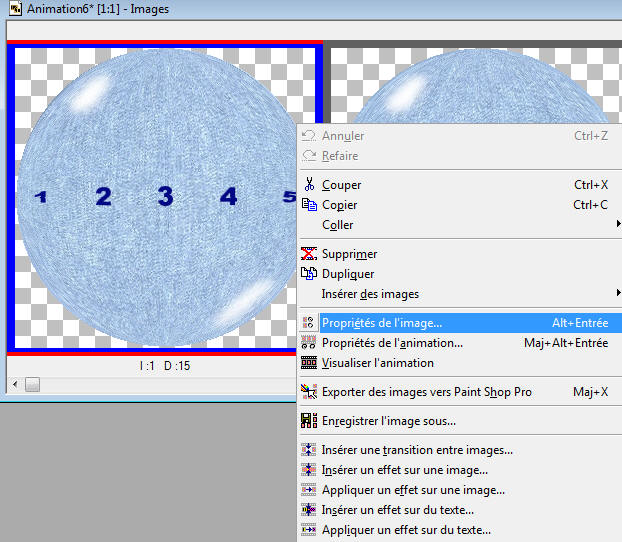Click the Appliquer un effet sur une image icon
This screenshot has width=622, height=542.
[309, 490]
